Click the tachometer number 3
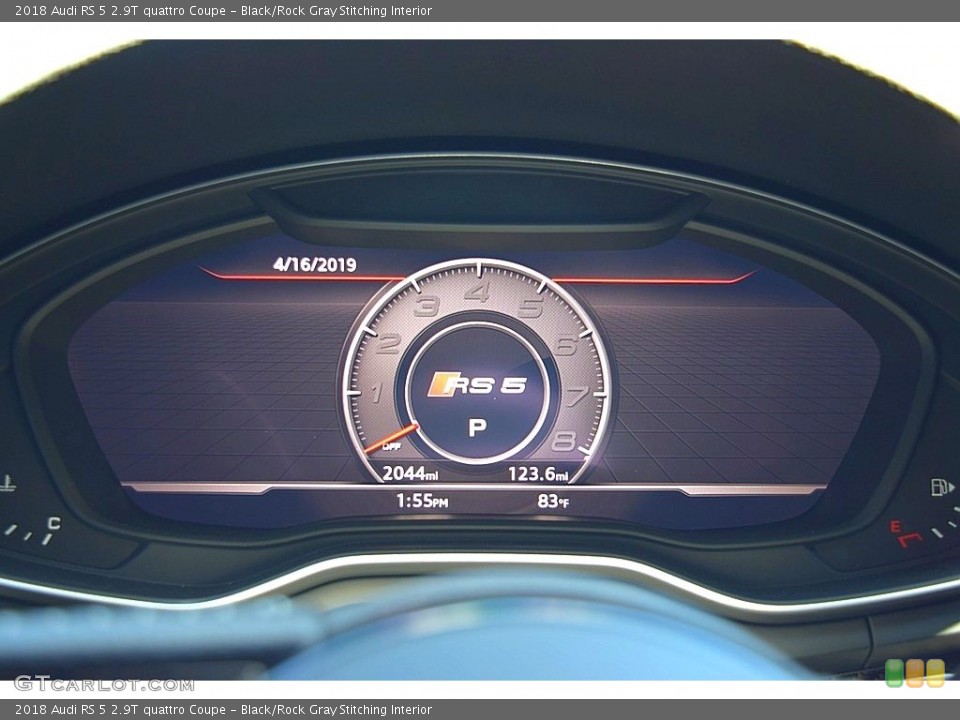Screen dimensions: 960x720 pyautogui.click(x=427, y=306)
